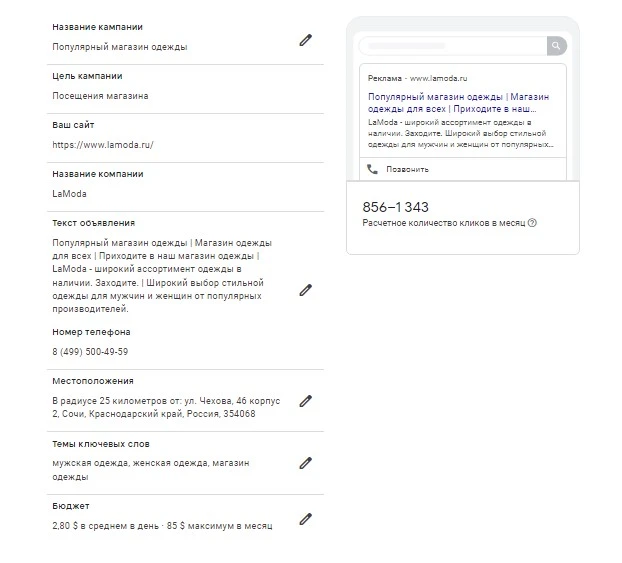Screen dimensions: 622x563
Task: Select the Посещения магазина campaign goal text
Action: (x=100, y=96)
